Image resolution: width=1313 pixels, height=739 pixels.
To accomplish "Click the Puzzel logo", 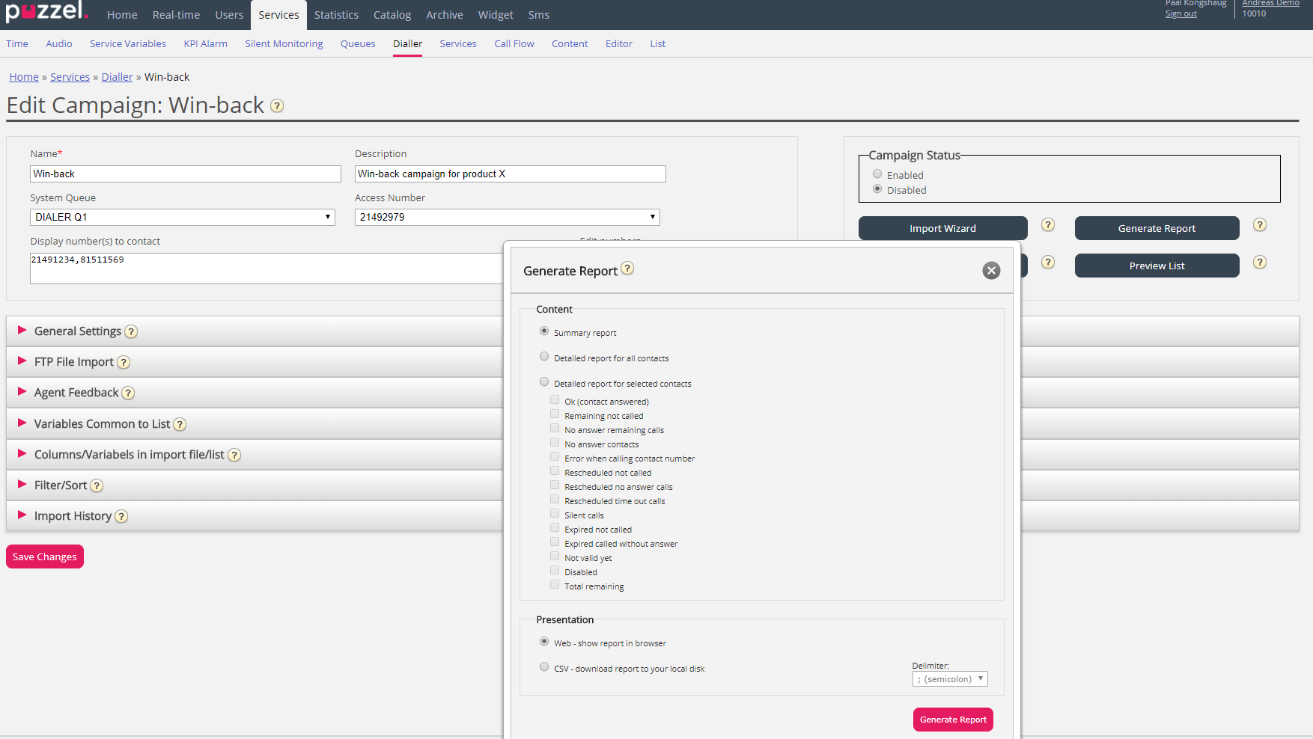I will [x=47, y=14].
